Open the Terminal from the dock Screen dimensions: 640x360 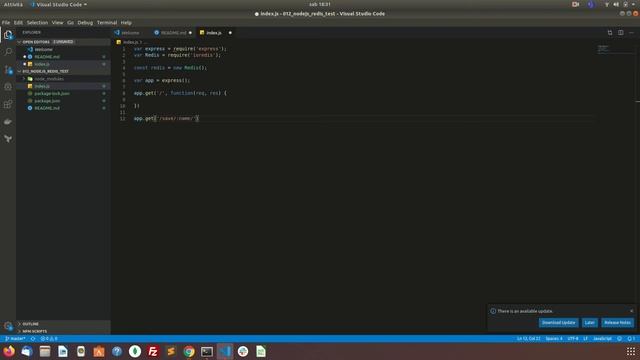pos(207,351)
